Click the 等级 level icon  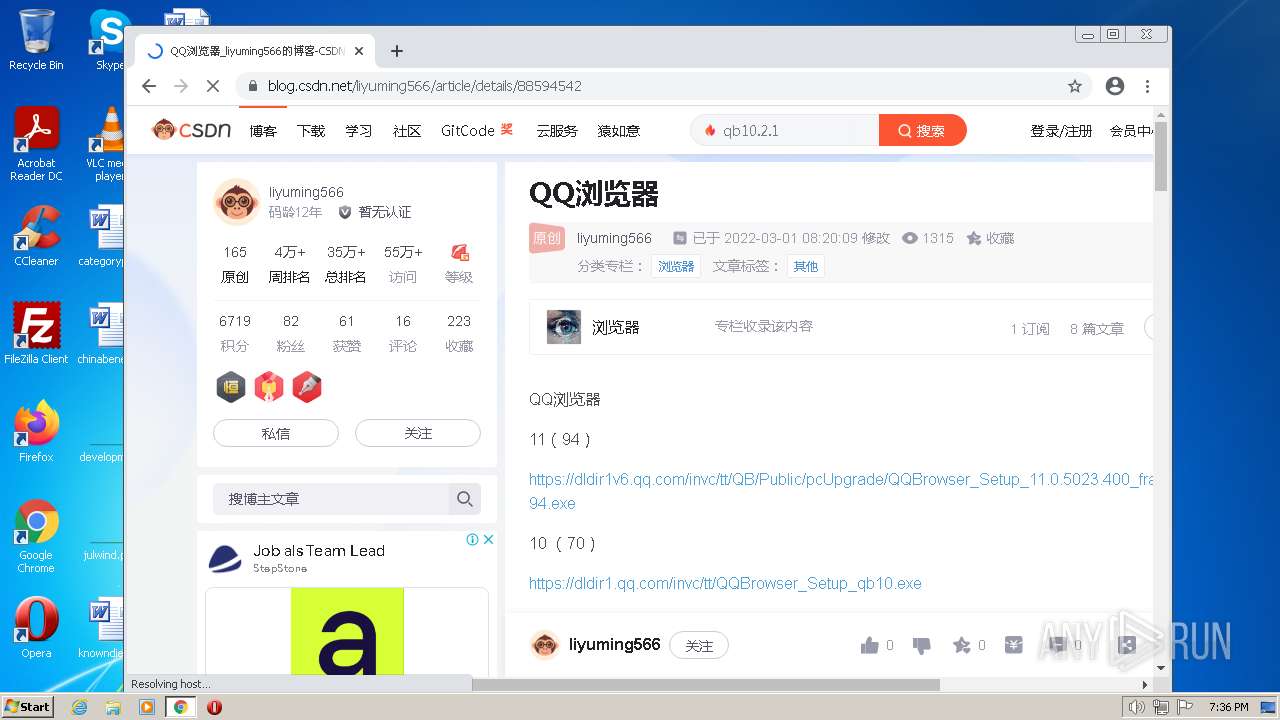(459, 252)
